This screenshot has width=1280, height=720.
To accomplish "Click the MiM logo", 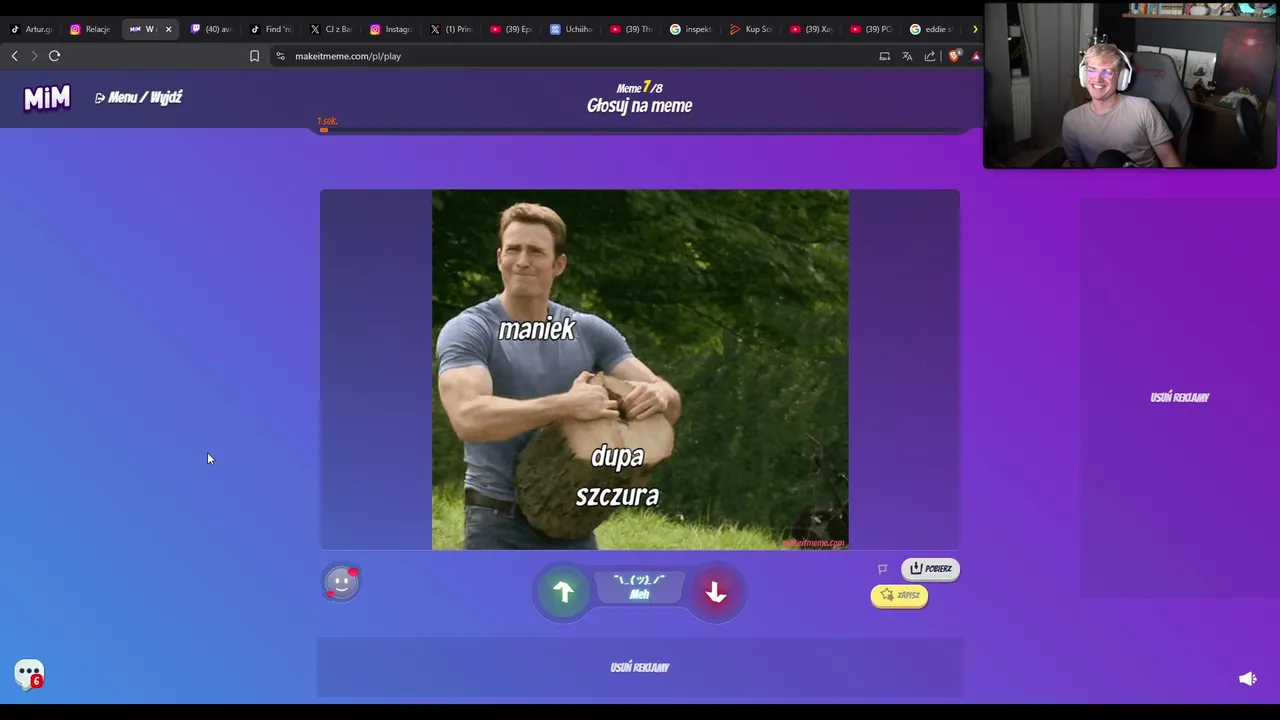I will pos(47,97).
